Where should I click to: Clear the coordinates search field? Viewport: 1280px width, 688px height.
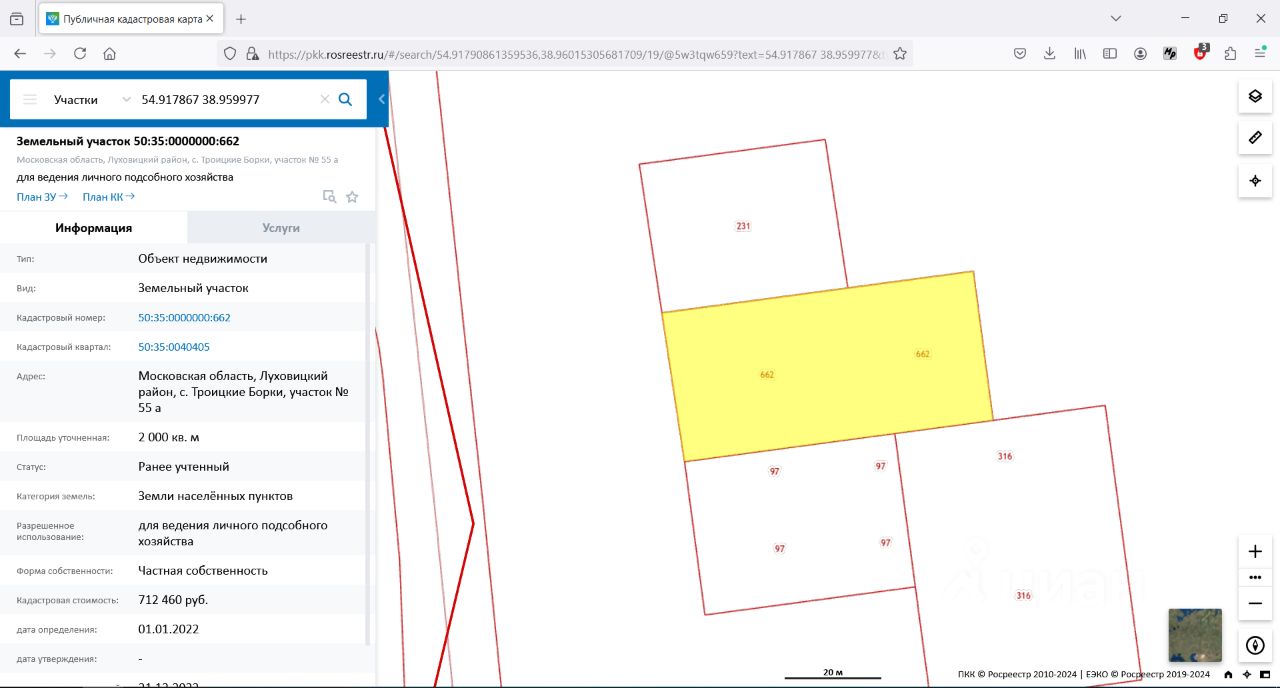click(x=324, y=99)
